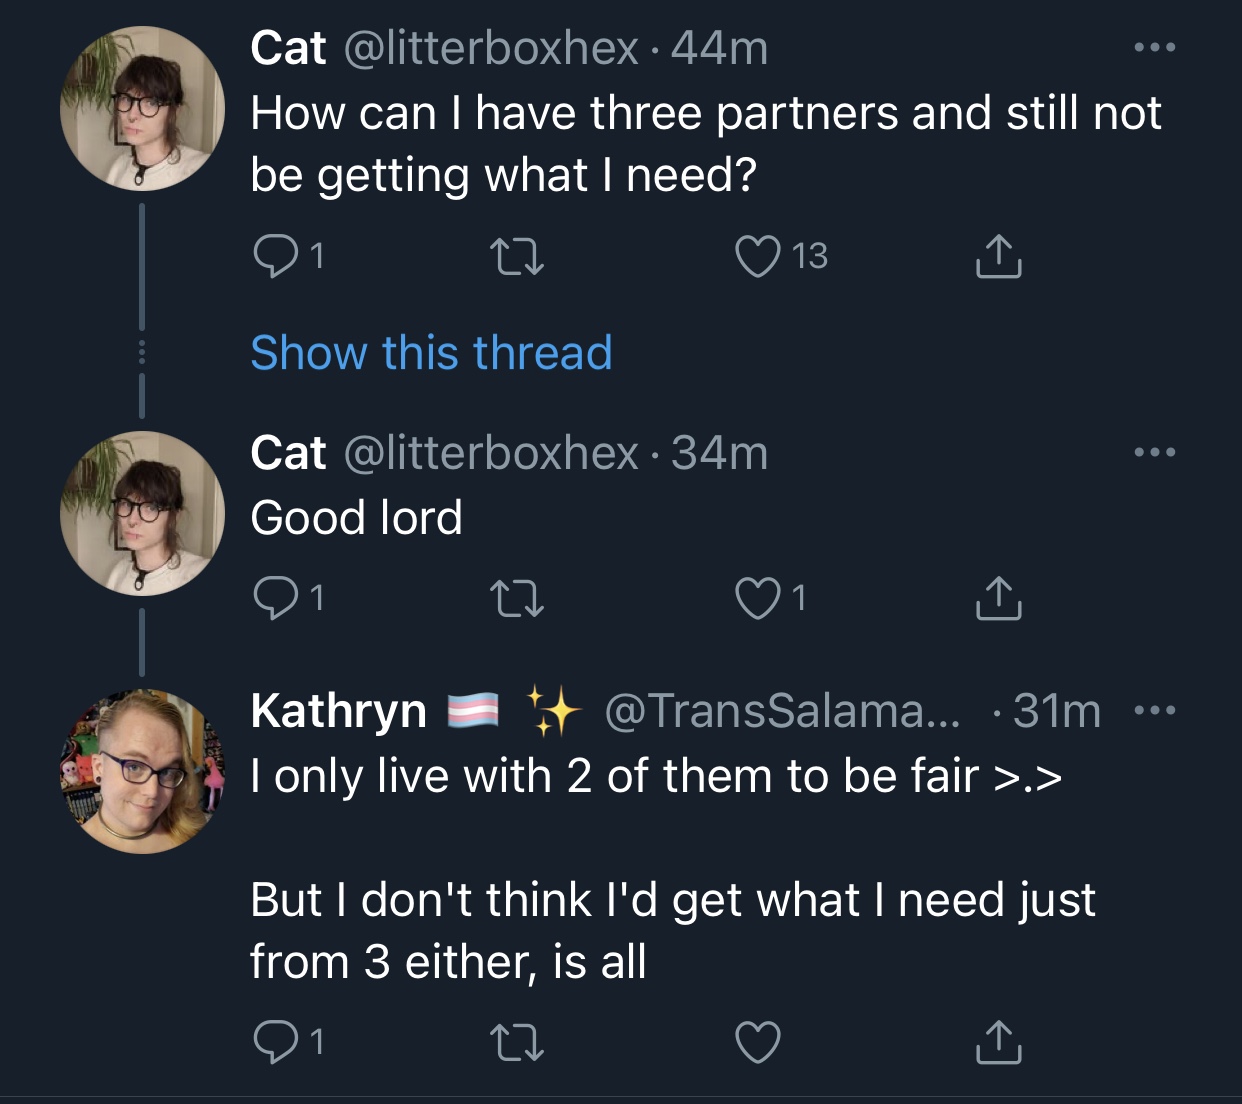This screenshot has width=1242, height=1104.
Task: Like Kathryn's tweet
Action: (x=757, y=1044)
